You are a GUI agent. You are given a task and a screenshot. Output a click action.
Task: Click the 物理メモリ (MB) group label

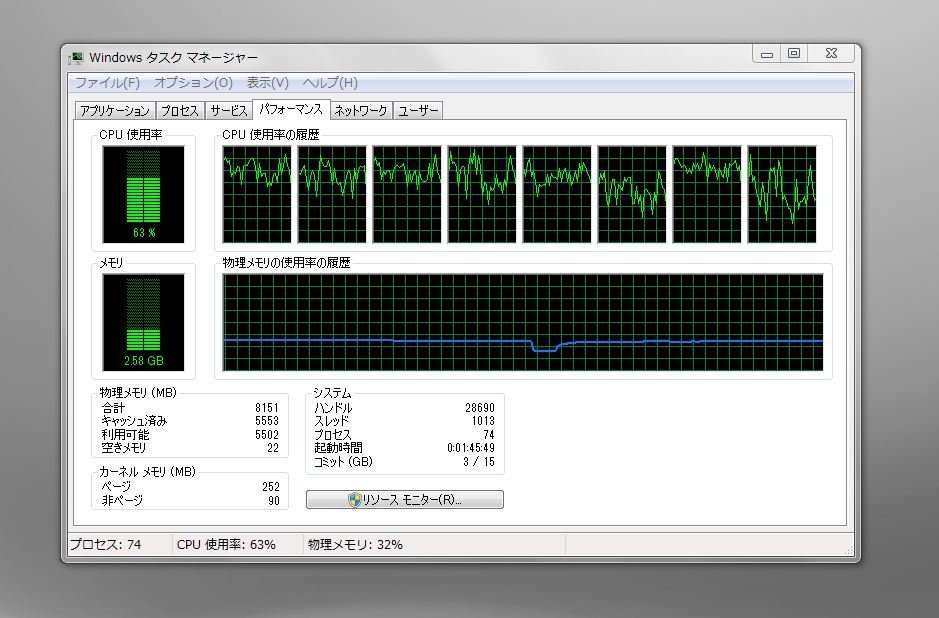[x=138, y=393]
